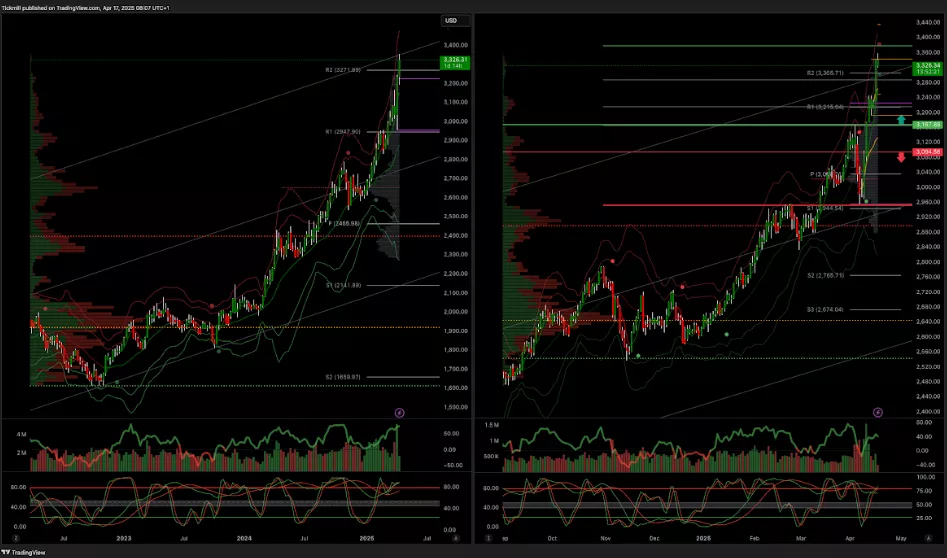Click purple event icon on right chart

[878, 412]
